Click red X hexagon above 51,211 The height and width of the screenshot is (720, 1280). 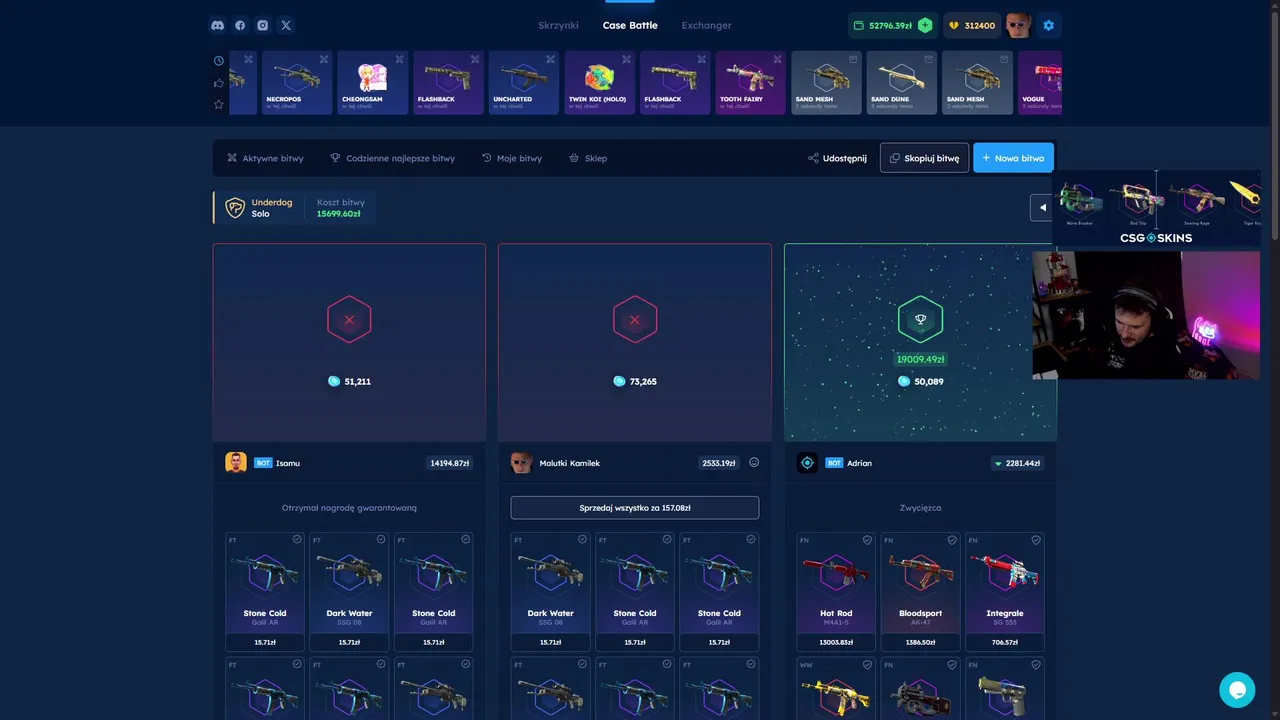(349, 320)
